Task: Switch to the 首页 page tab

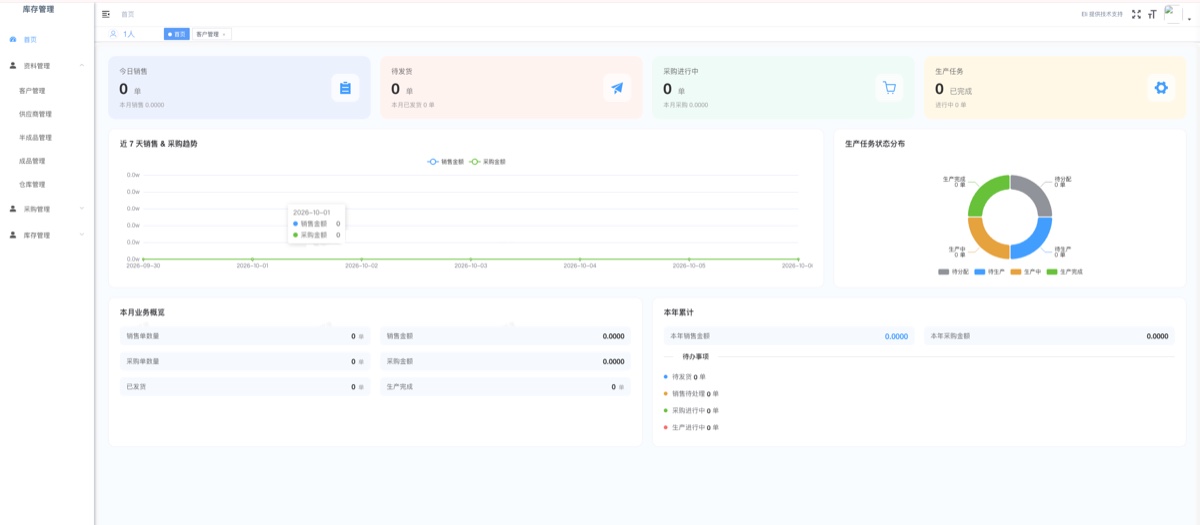Action: 176,34
